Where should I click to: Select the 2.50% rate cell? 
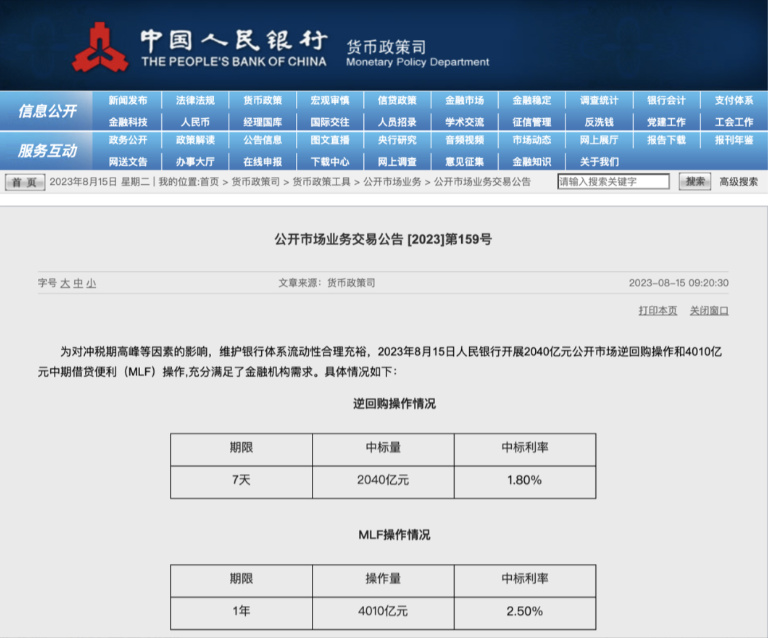pos(525,613)
